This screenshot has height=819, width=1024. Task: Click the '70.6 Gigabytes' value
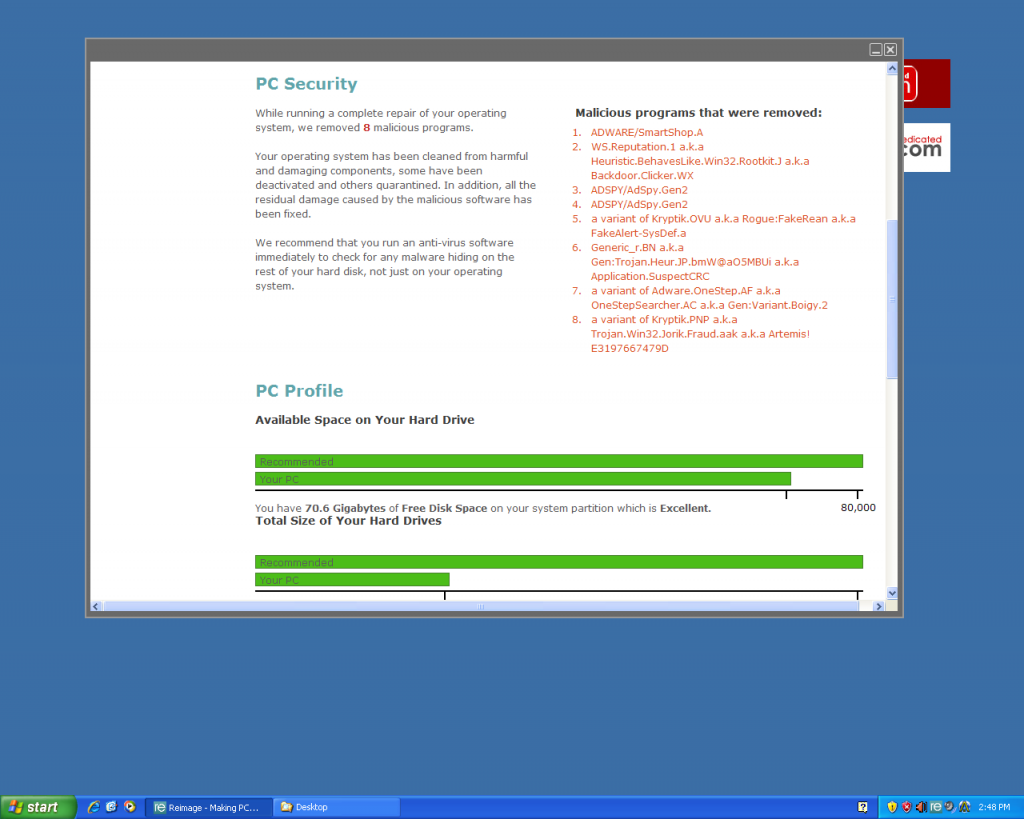click(345, 508)
